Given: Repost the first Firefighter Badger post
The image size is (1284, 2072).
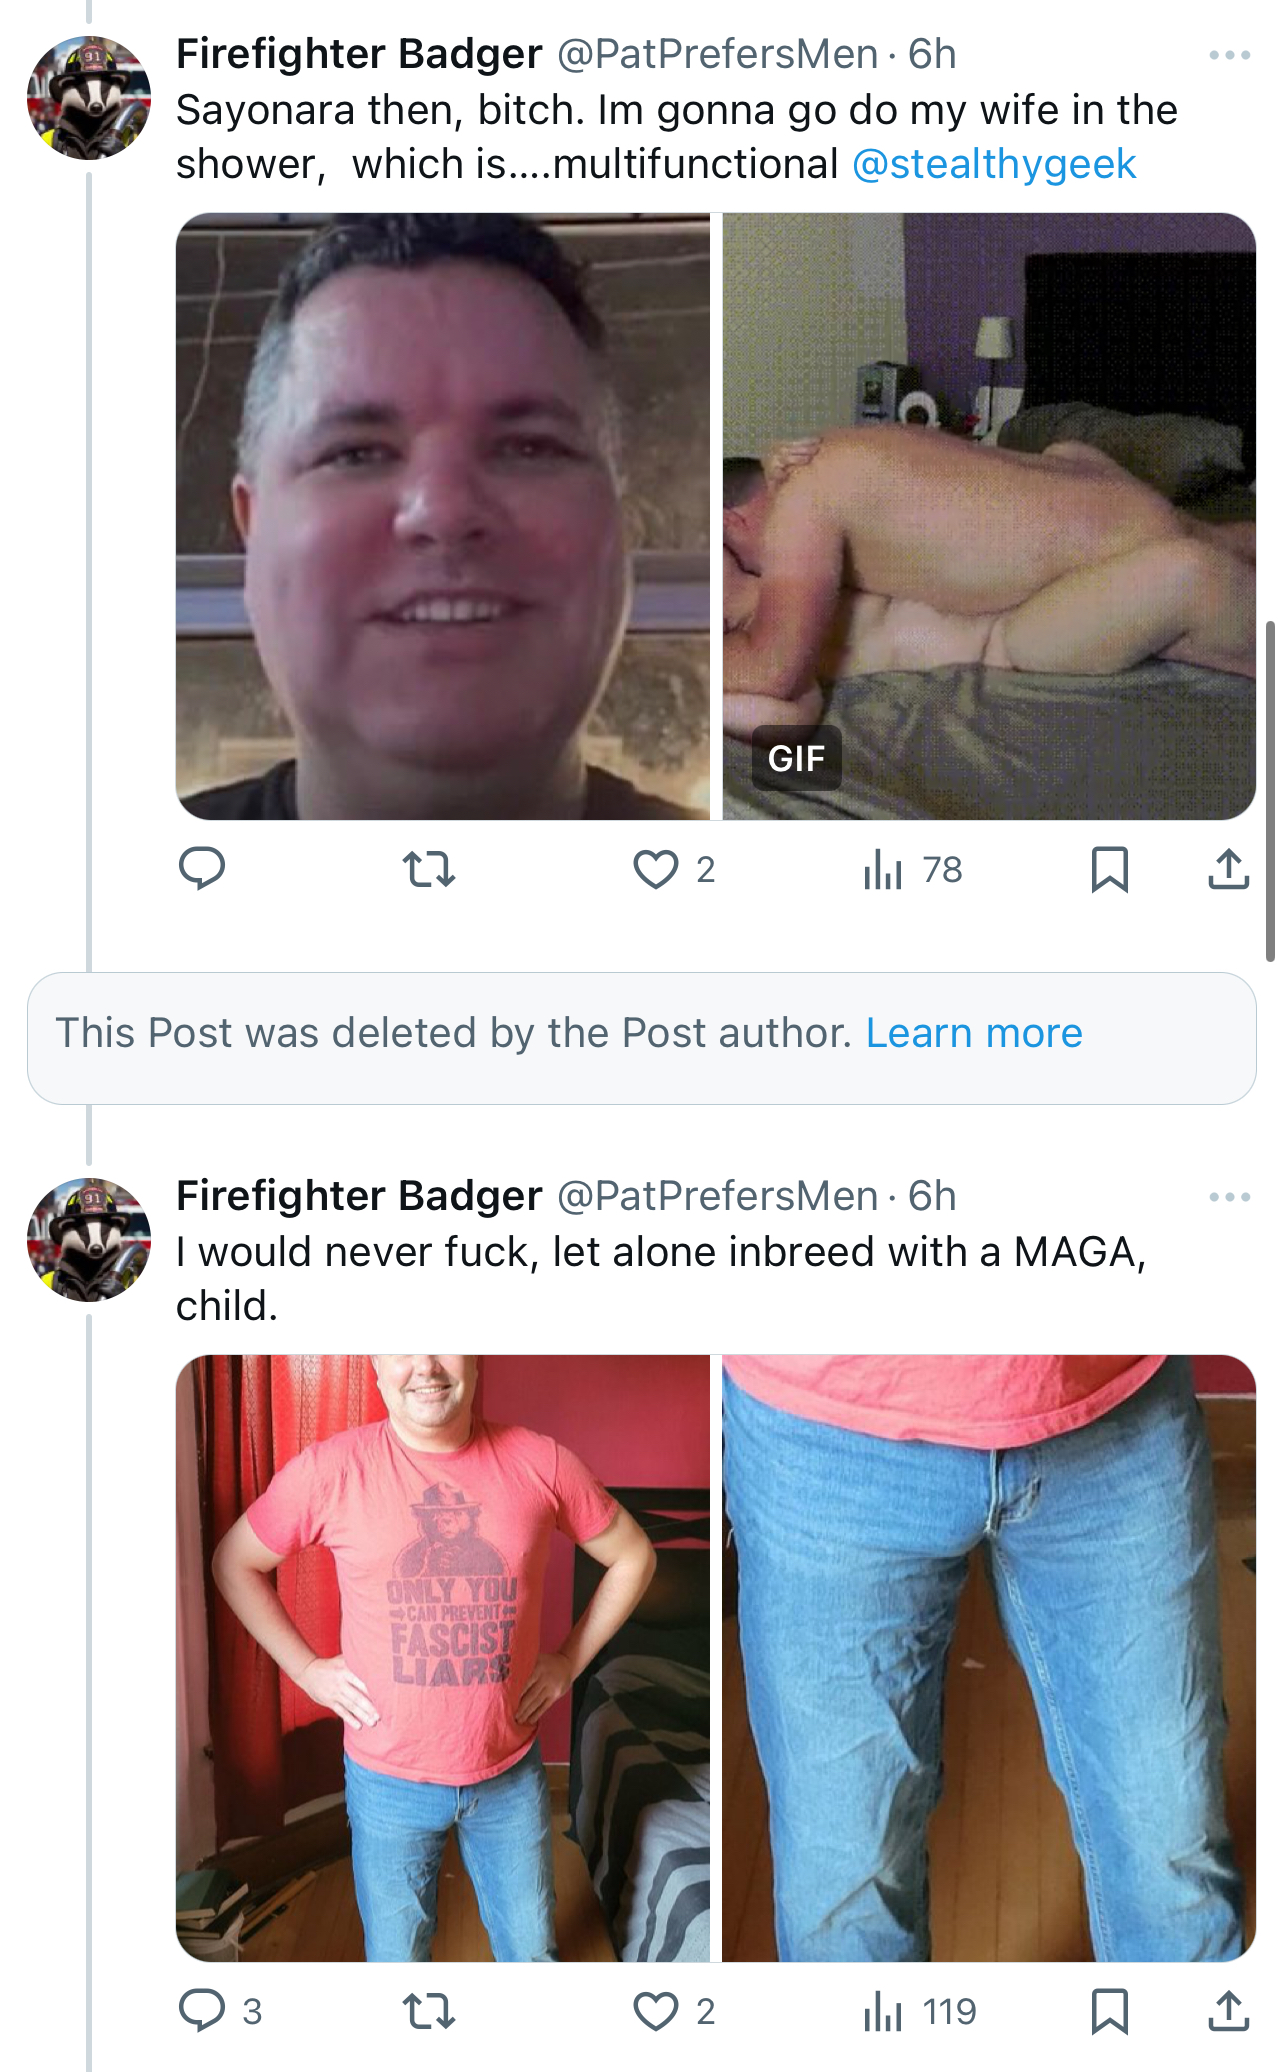Looking at the screenshot, I should (429, 869).
